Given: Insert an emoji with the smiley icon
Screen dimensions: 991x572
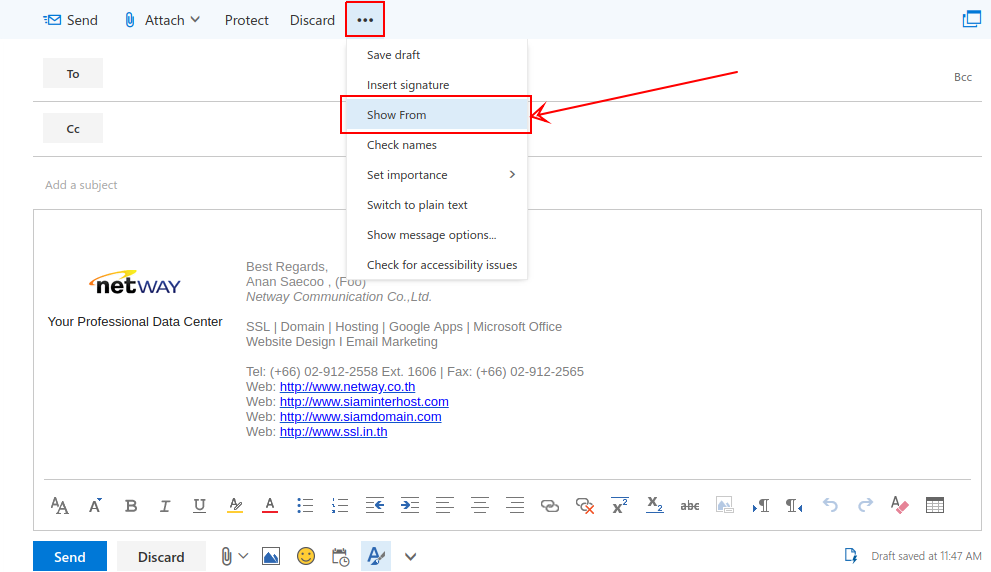Looking at the screenshot, I should (305, 556).
